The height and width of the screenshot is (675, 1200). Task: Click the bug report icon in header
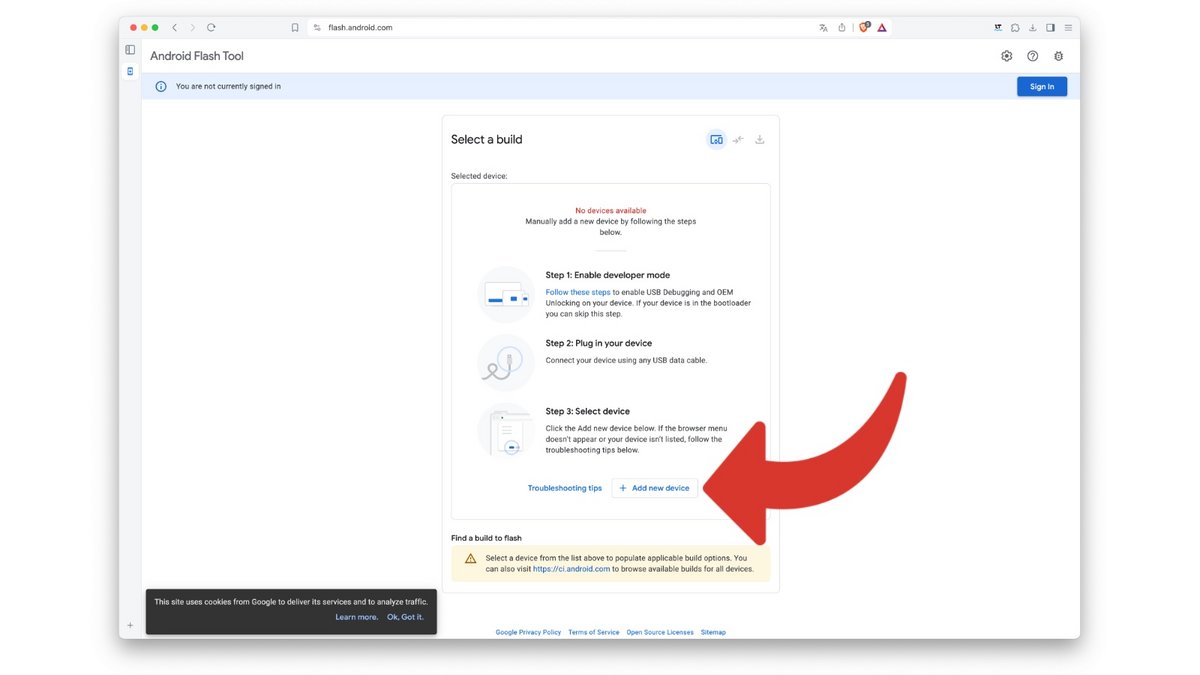1059,56
